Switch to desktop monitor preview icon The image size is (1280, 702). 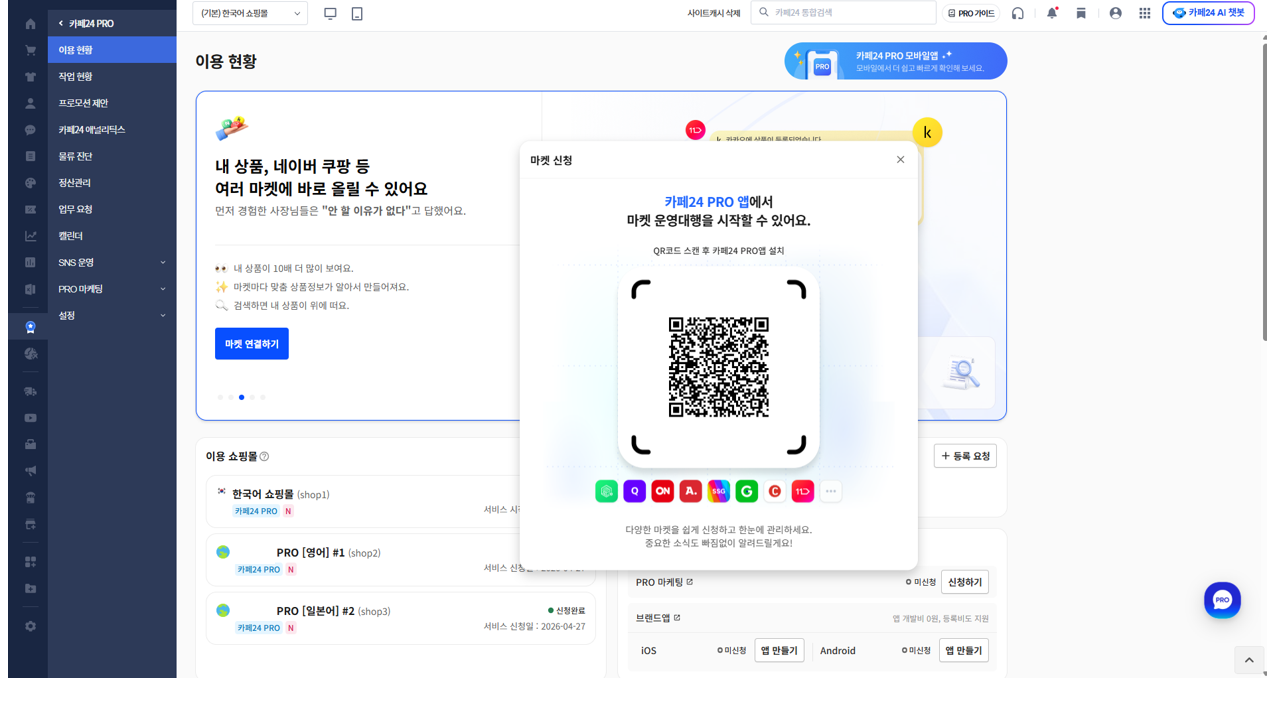point(330,13)
